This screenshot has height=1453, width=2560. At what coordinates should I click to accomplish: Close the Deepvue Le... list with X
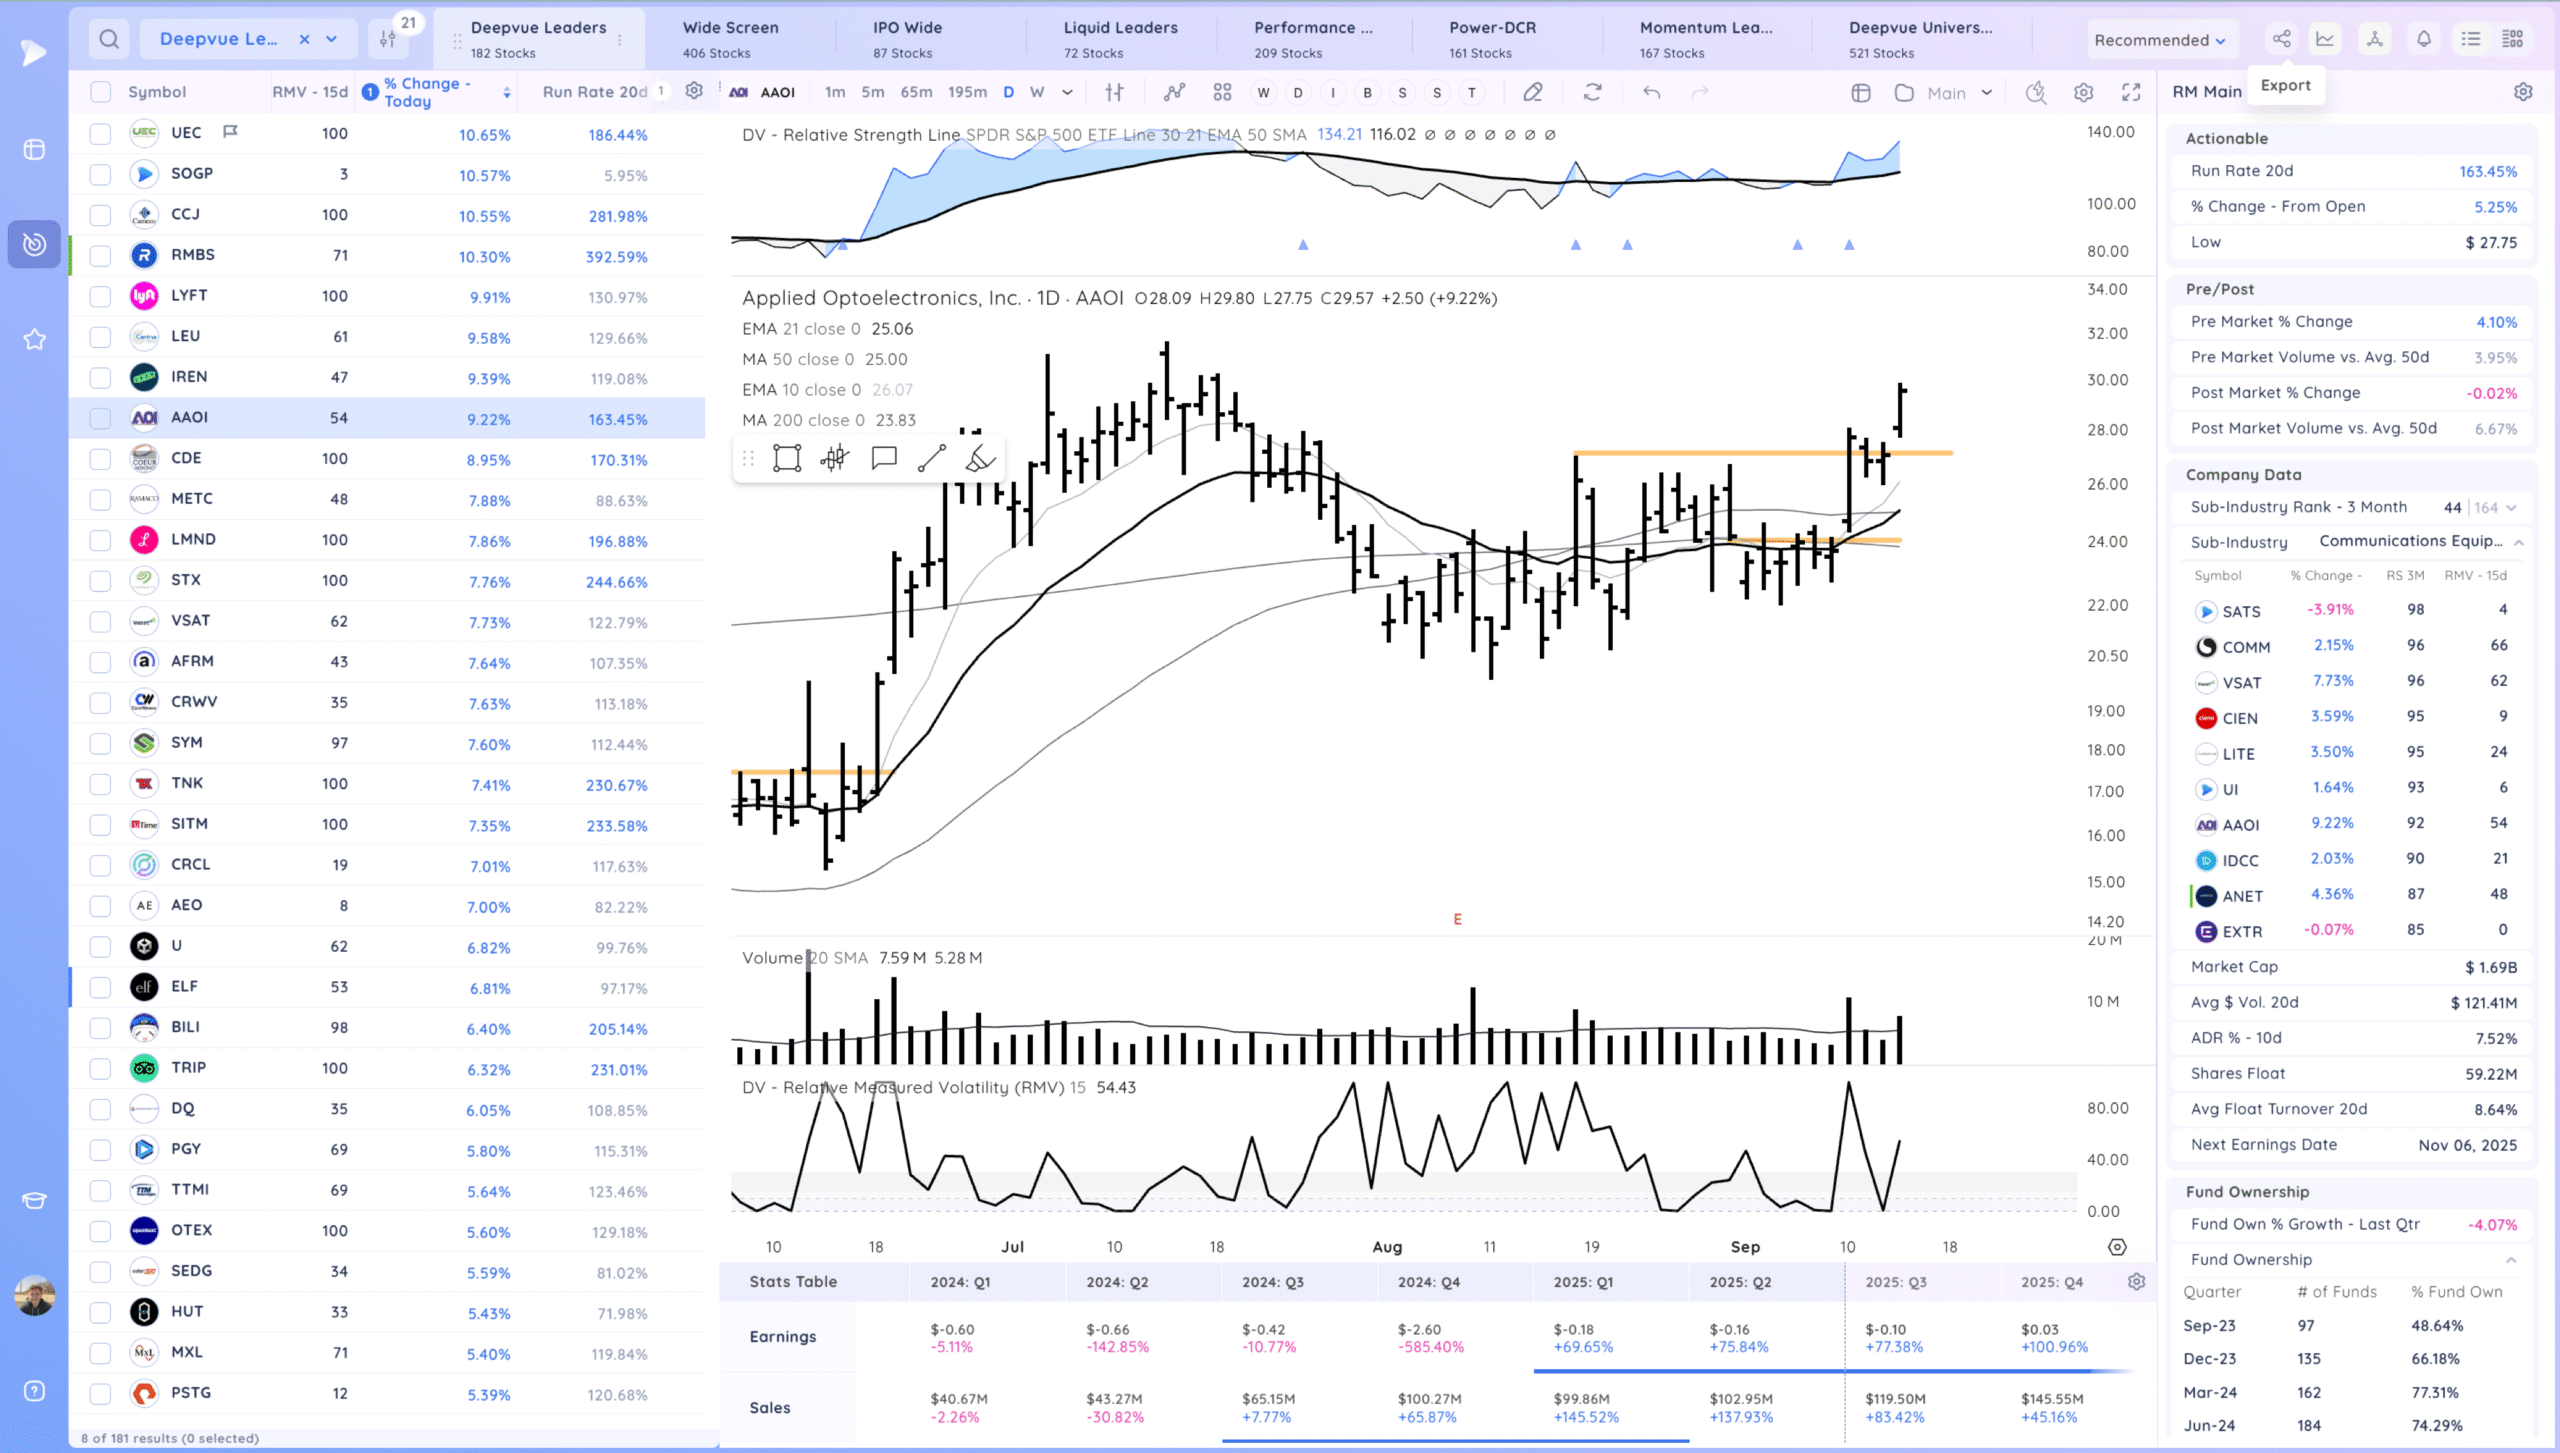304,39
